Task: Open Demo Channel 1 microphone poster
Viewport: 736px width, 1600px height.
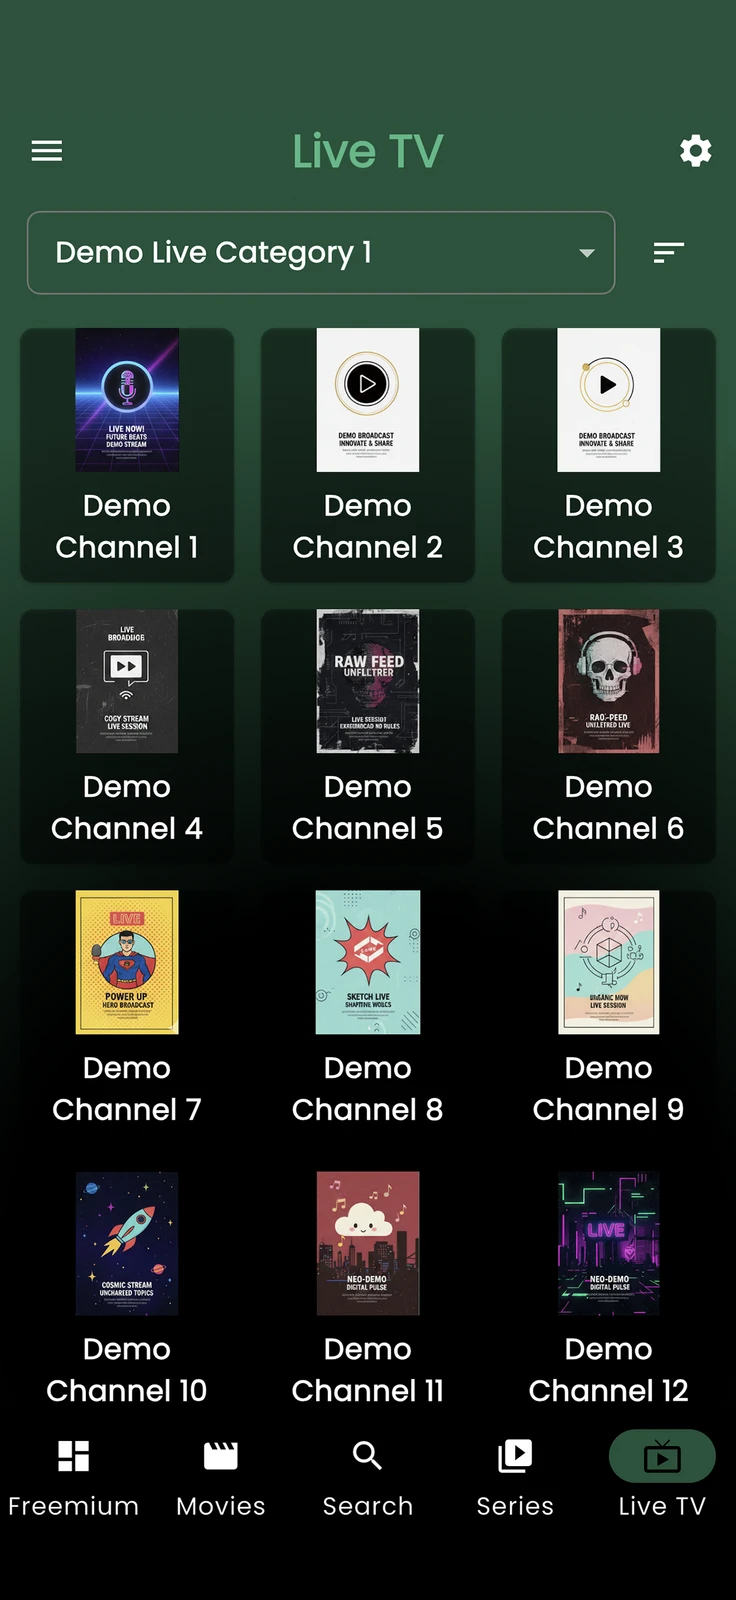Action: click(127, 400)
